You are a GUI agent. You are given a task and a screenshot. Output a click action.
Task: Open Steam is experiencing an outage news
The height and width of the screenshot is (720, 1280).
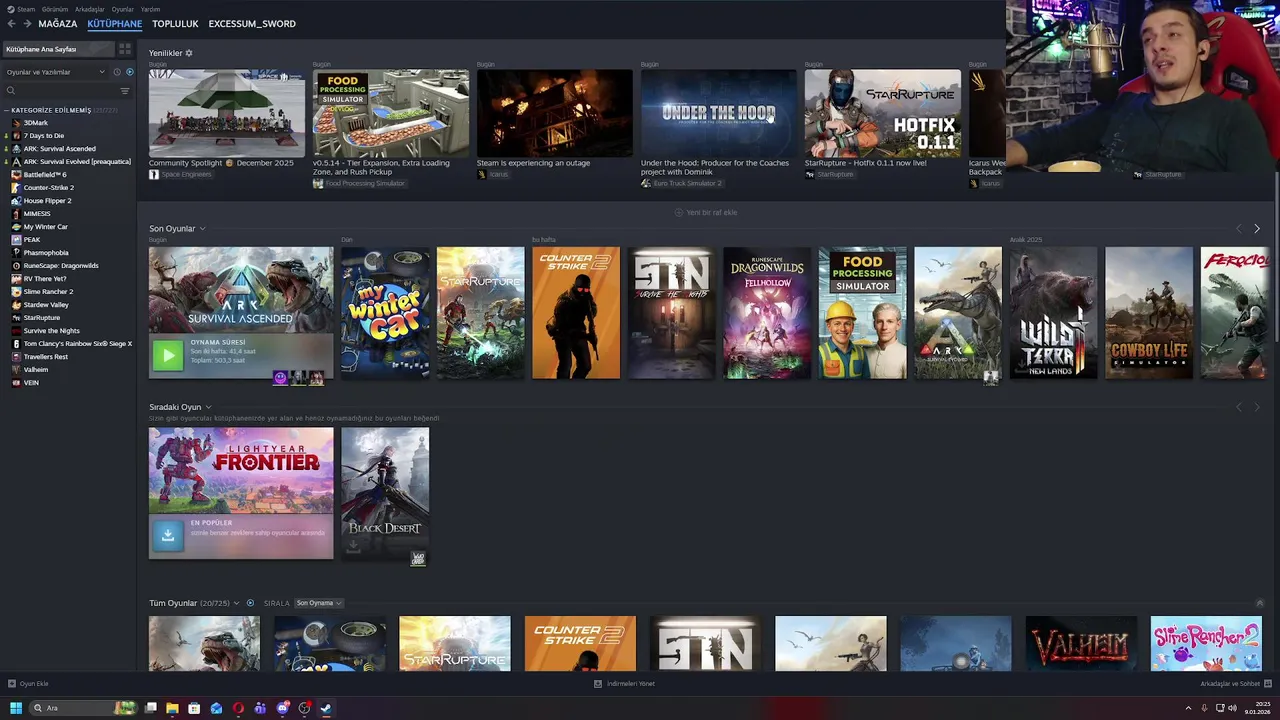click(x=554, y=113)
